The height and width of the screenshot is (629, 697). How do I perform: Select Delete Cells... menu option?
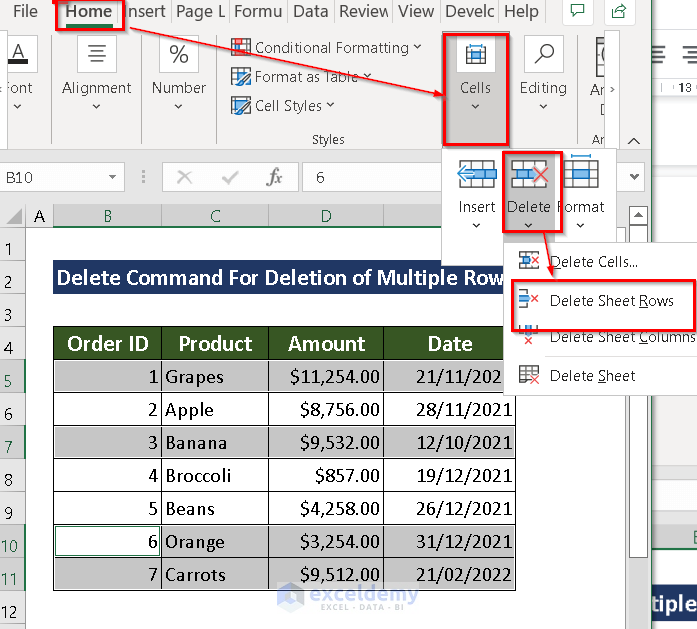[x=593, y=262]
